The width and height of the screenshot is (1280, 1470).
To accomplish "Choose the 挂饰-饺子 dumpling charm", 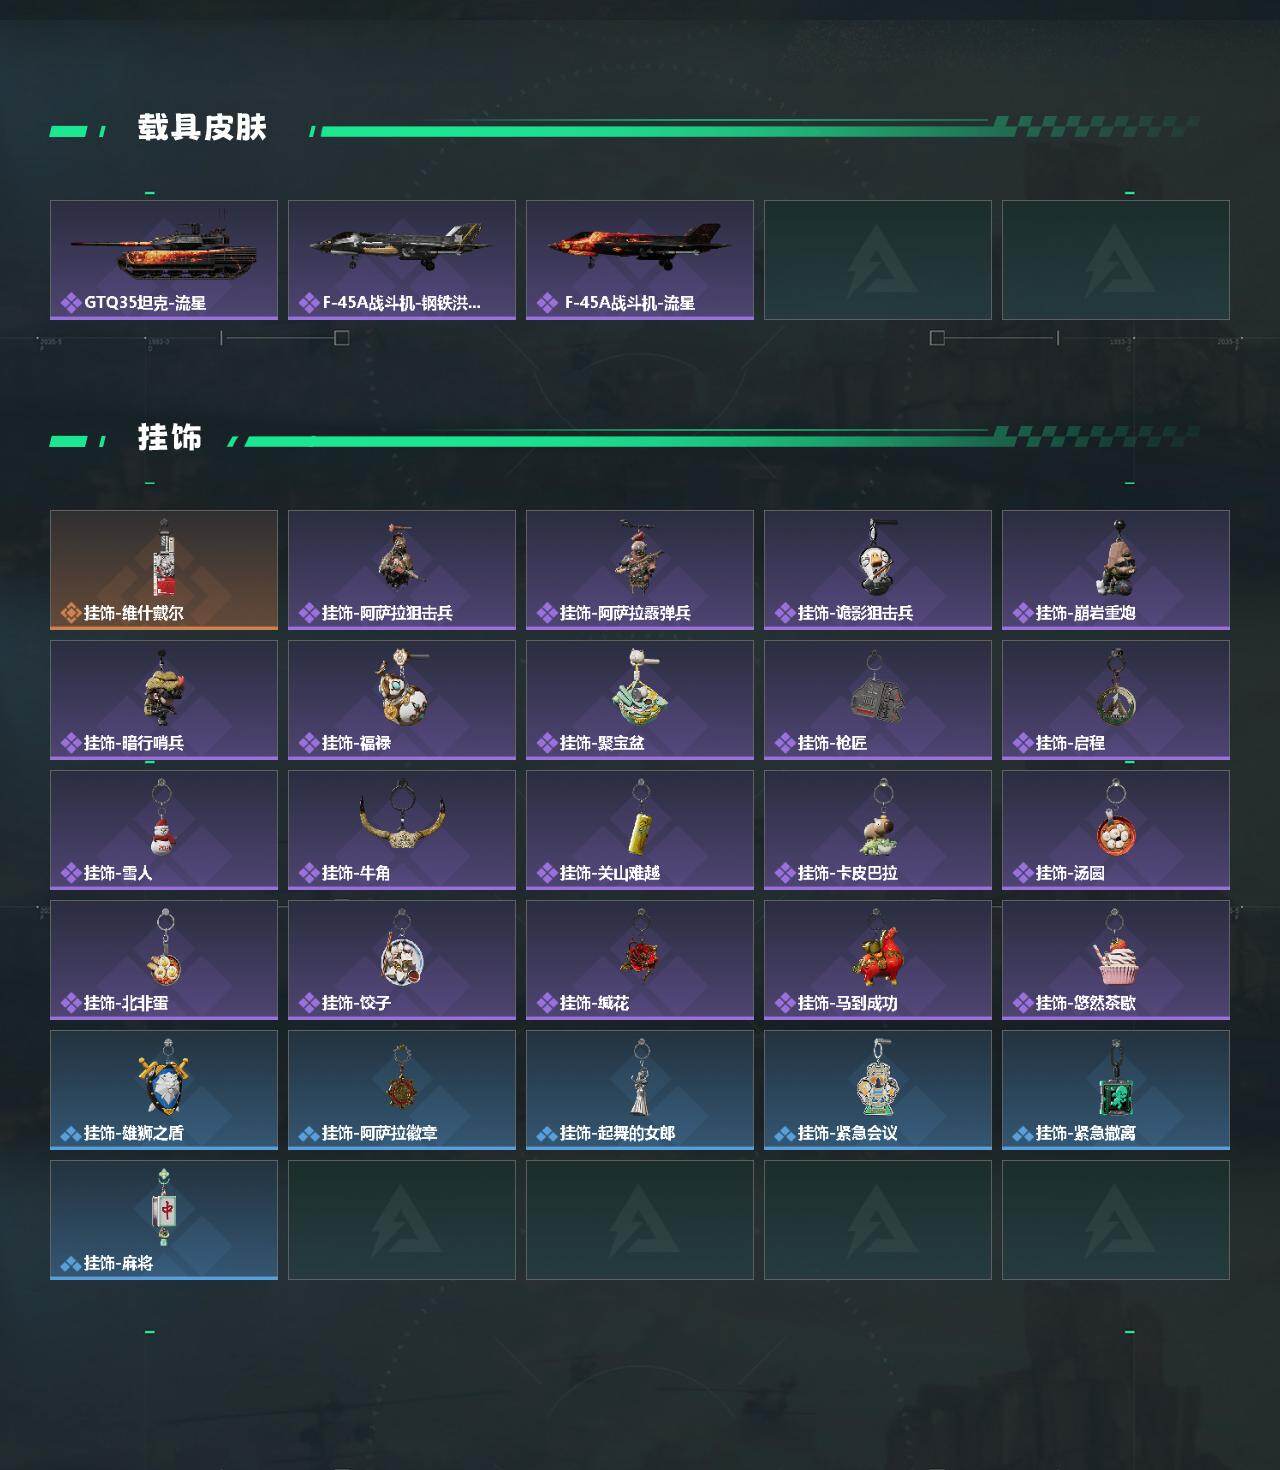I will tap(402, 960).
